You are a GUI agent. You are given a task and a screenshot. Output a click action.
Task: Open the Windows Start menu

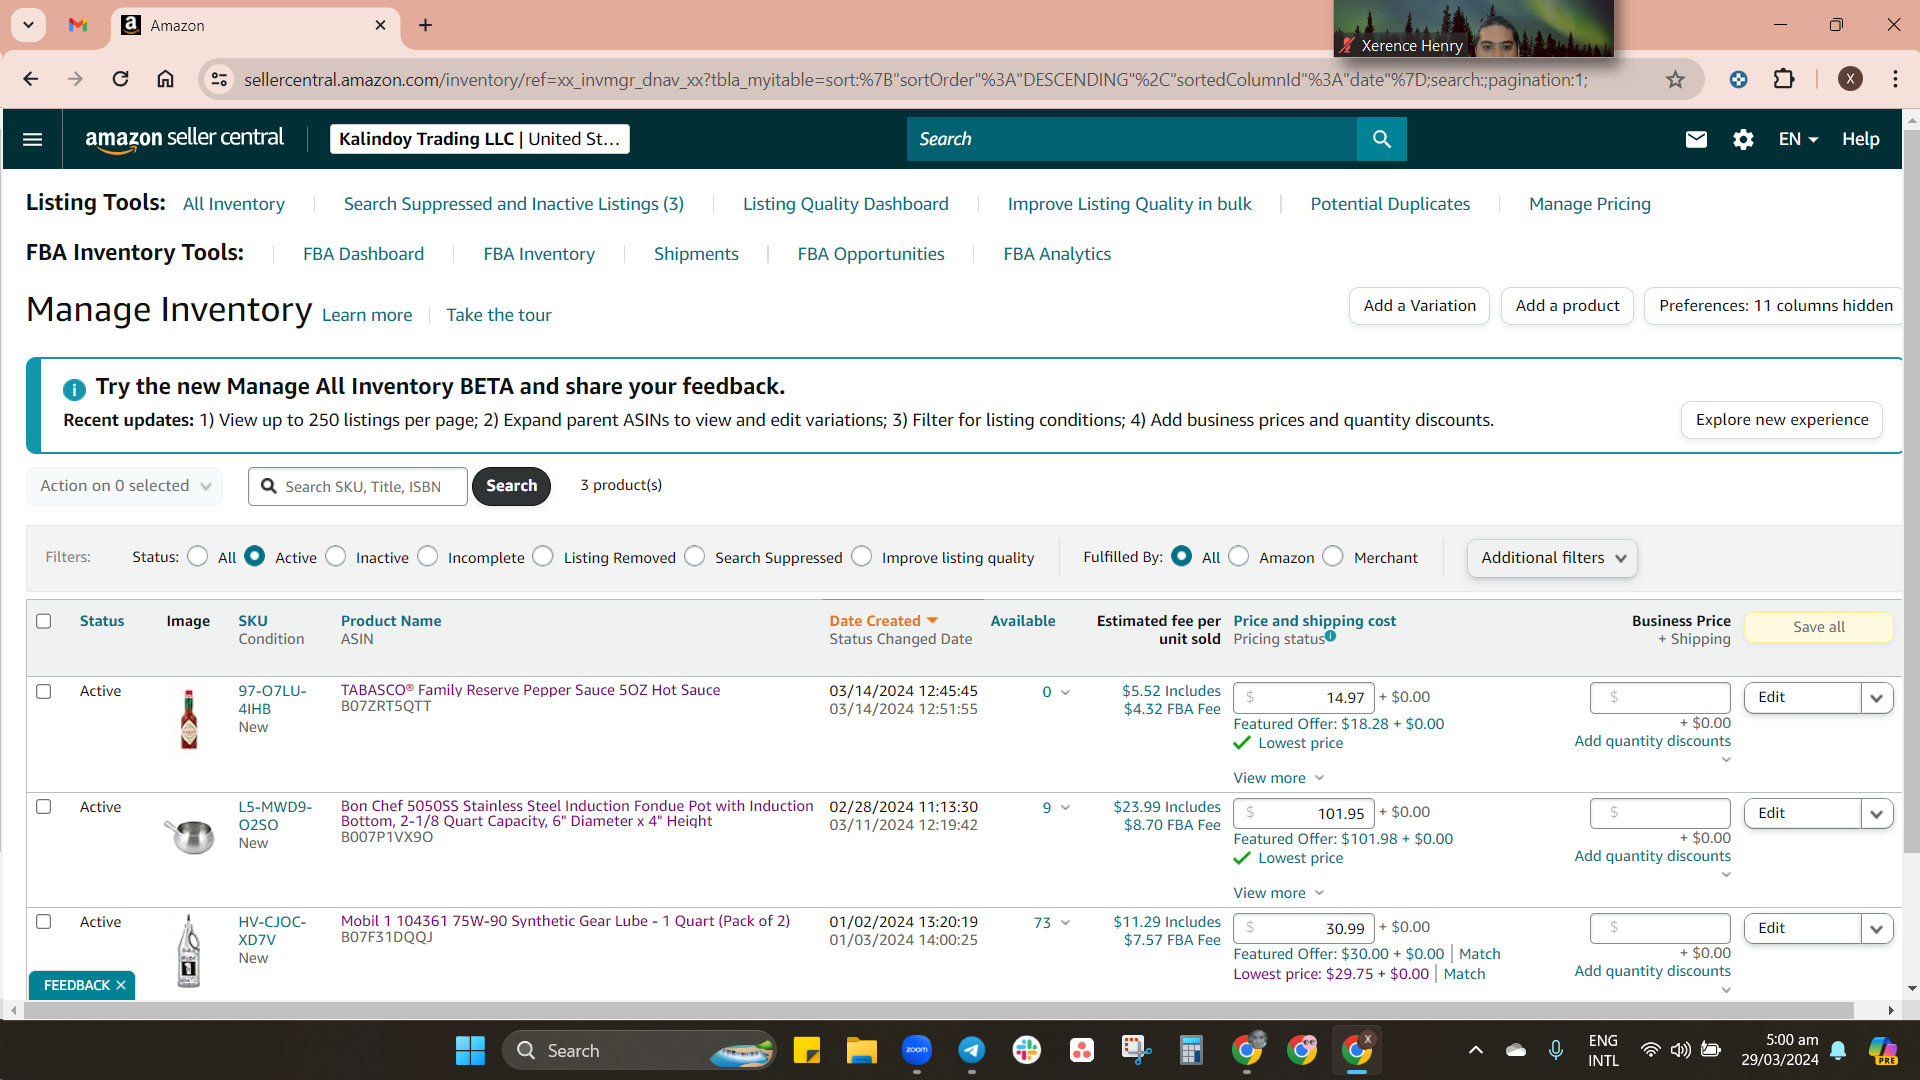(x=470, y=1050)
